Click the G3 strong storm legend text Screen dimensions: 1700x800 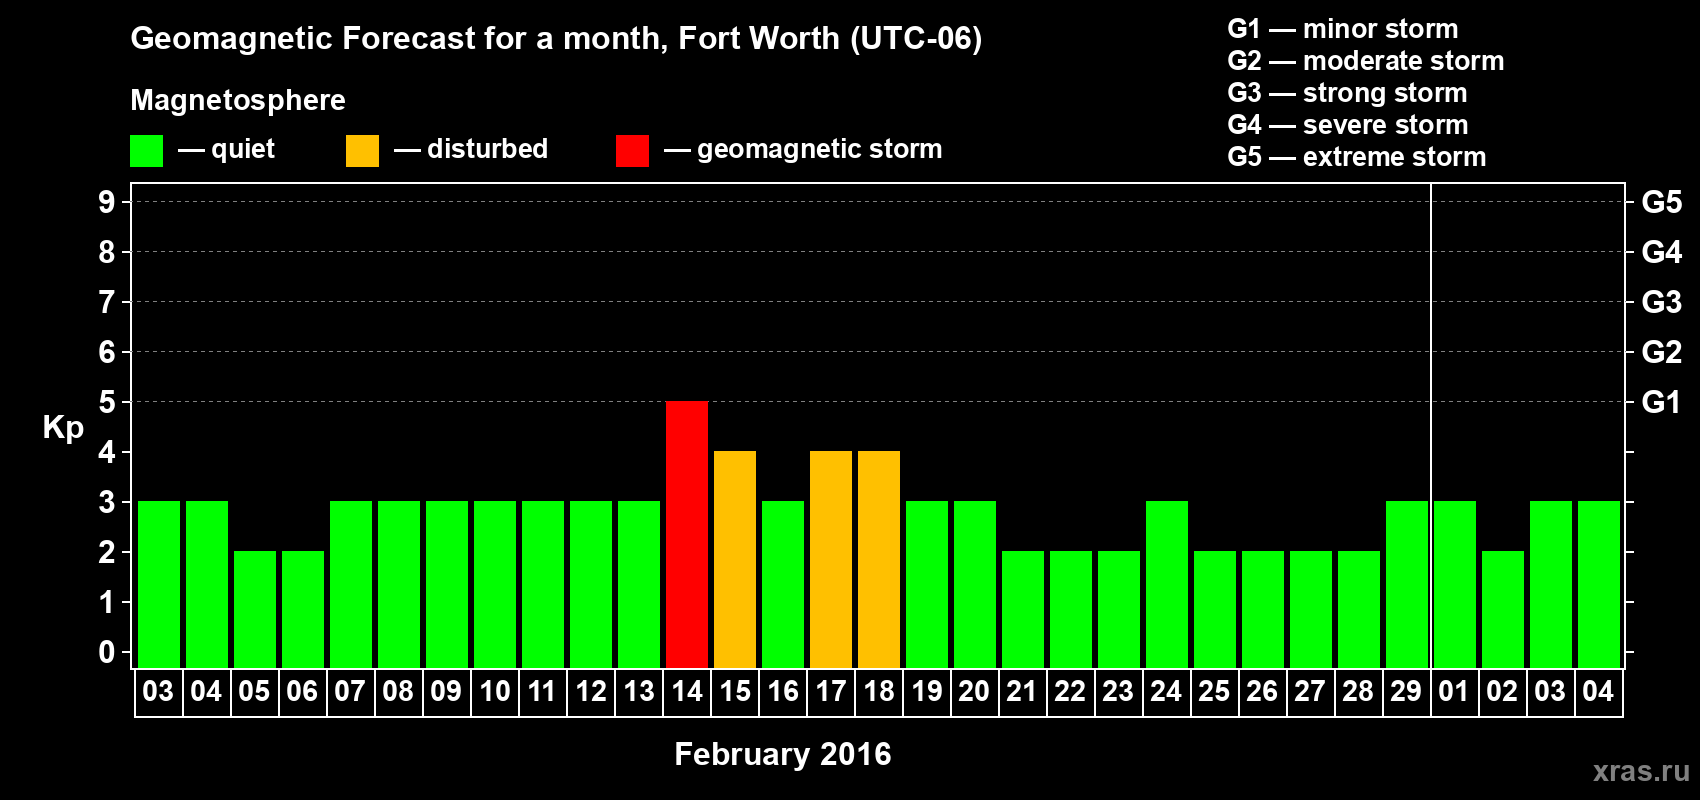1347,93
